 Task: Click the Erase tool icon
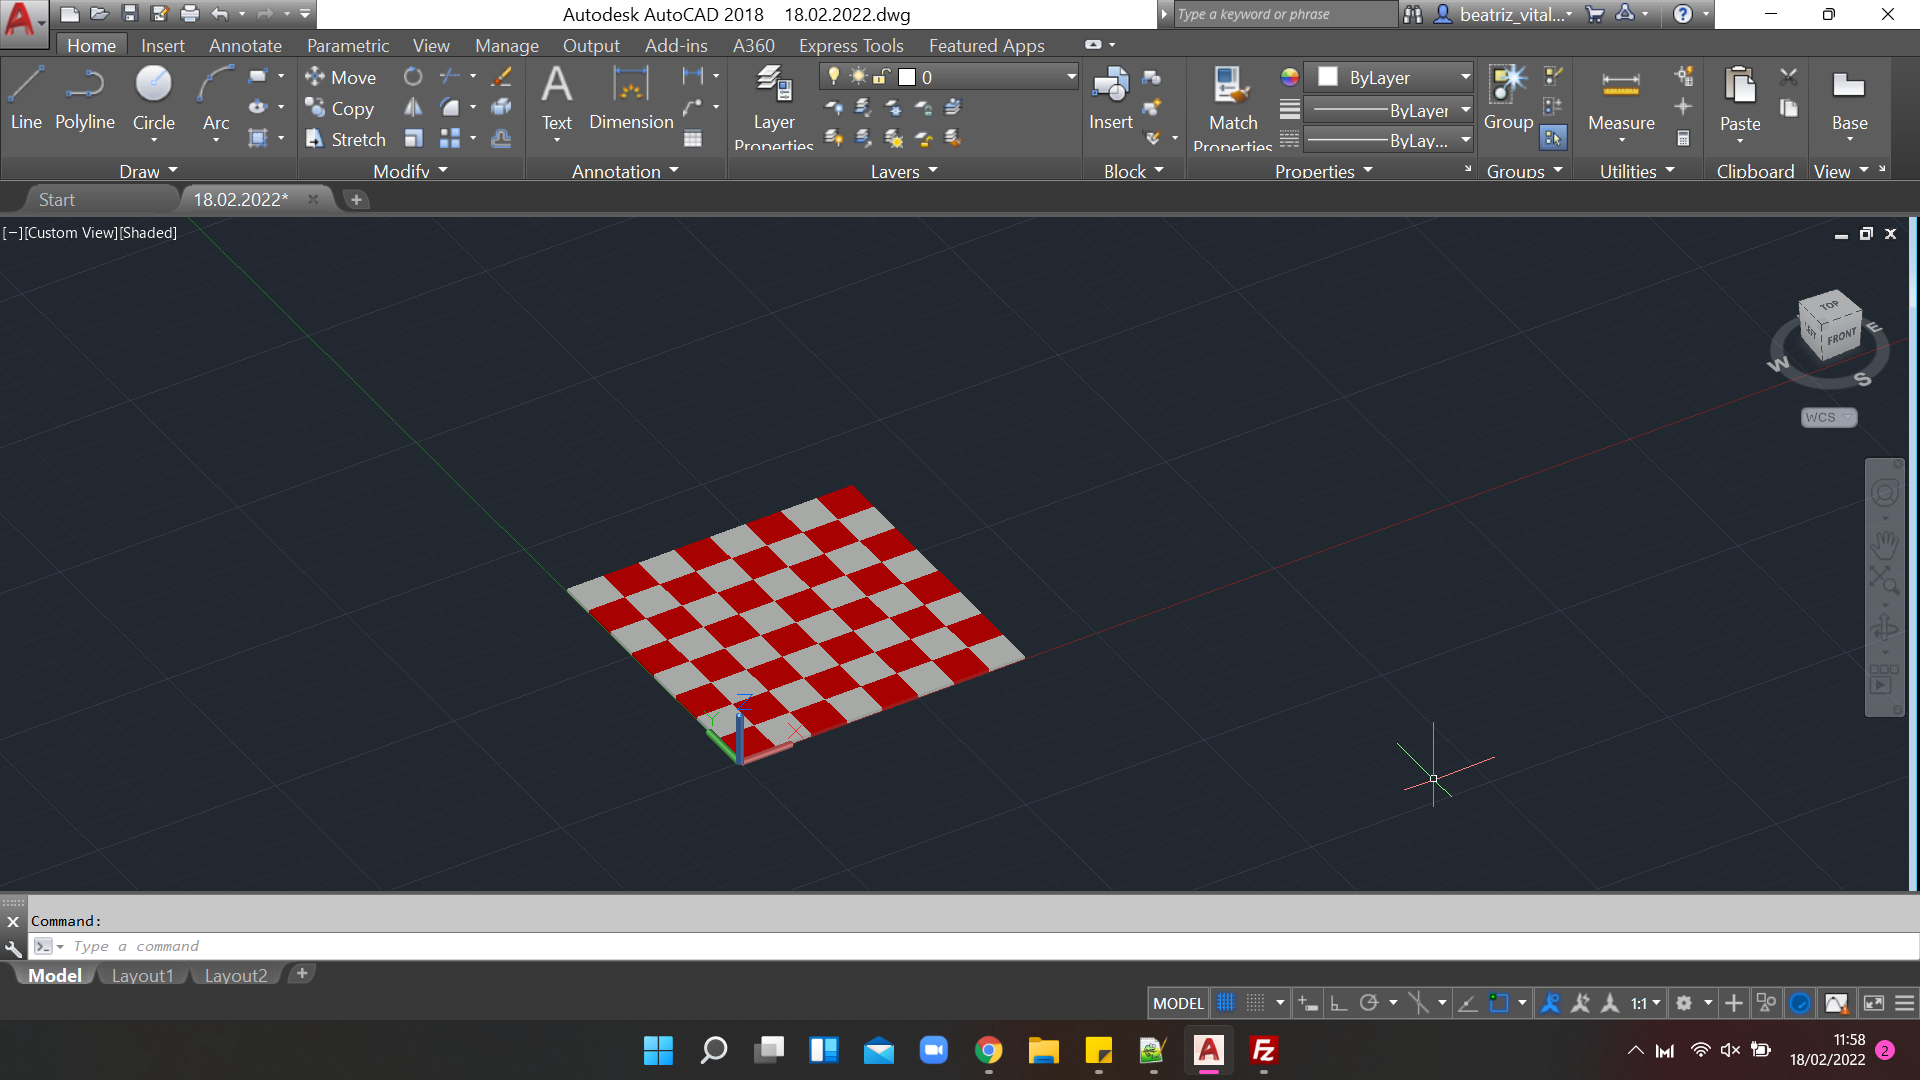(x=502, y=76)
